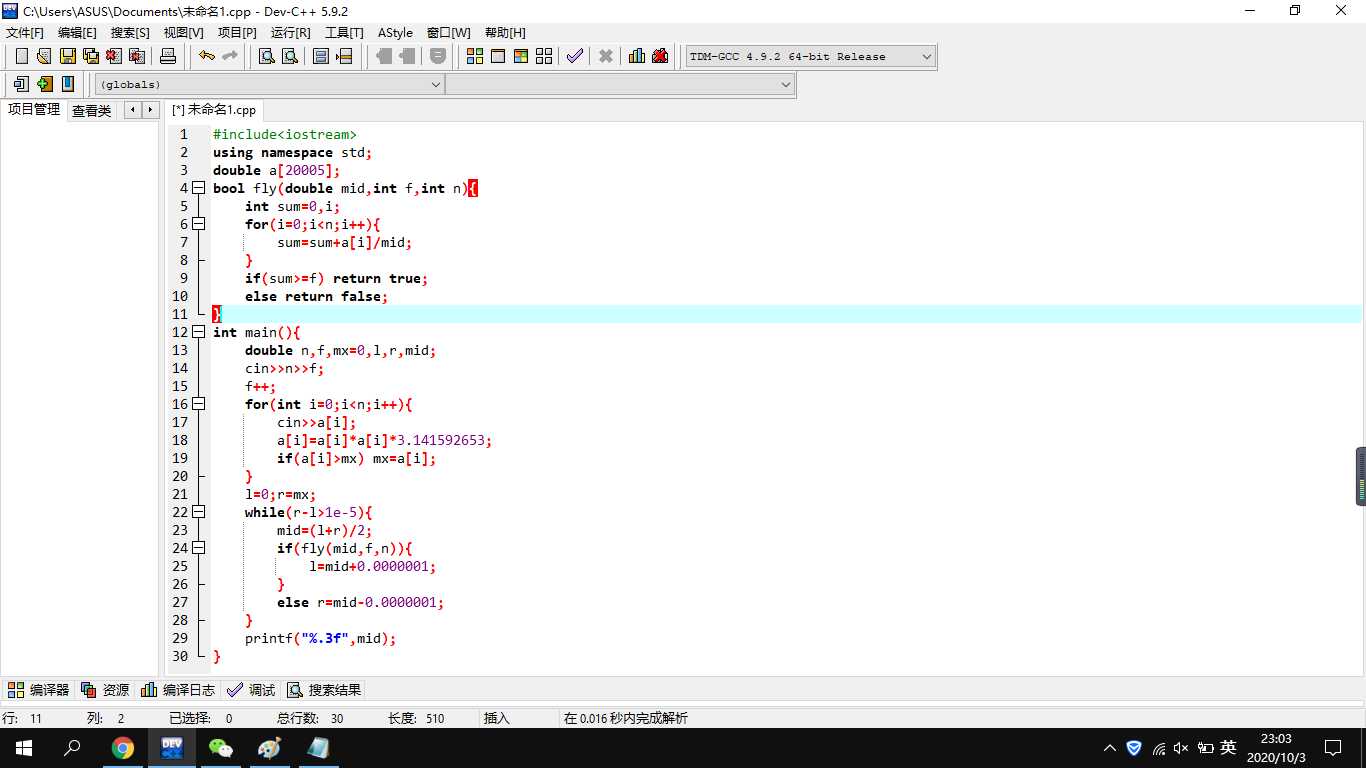Close the current file via toolbar
This screenshot has width=1366, height=768.
point(114,56)
